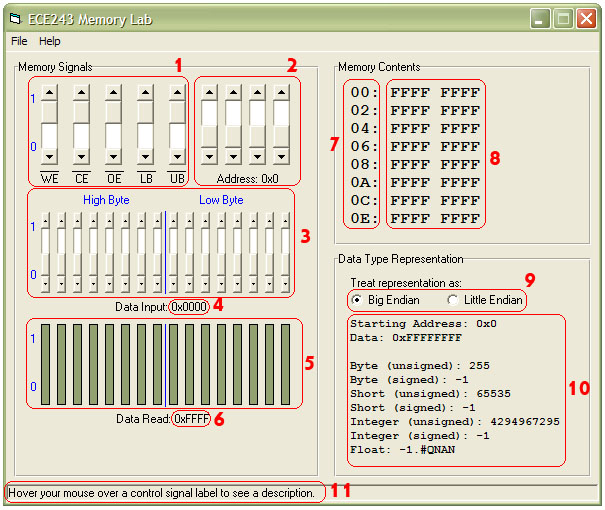Click the up arrow of the rightmost Address bit

282,93
